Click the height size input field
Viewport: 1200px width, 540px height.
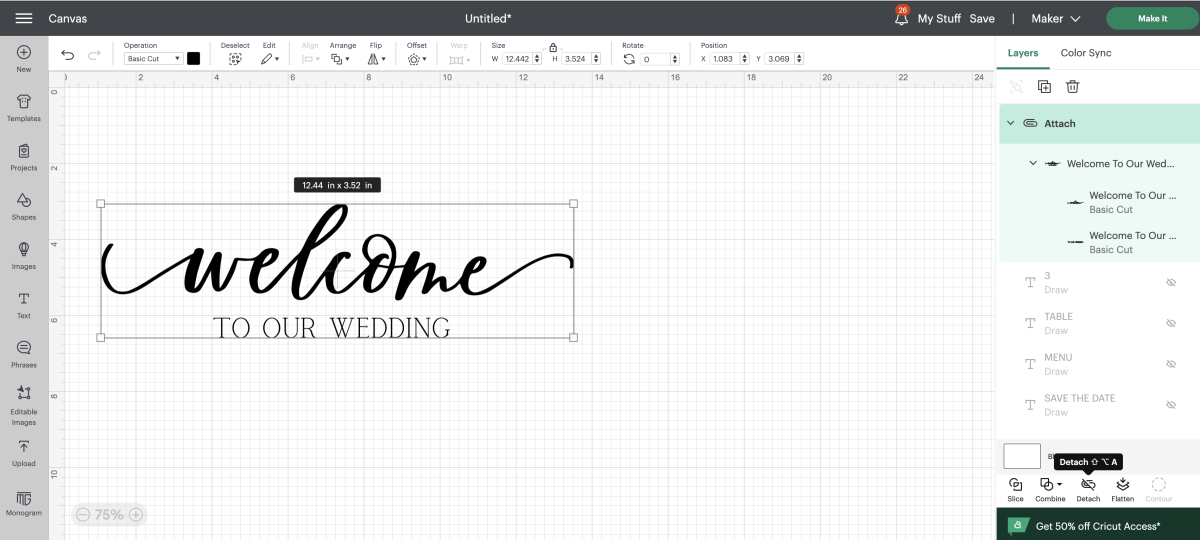click(x=581, y=59)
